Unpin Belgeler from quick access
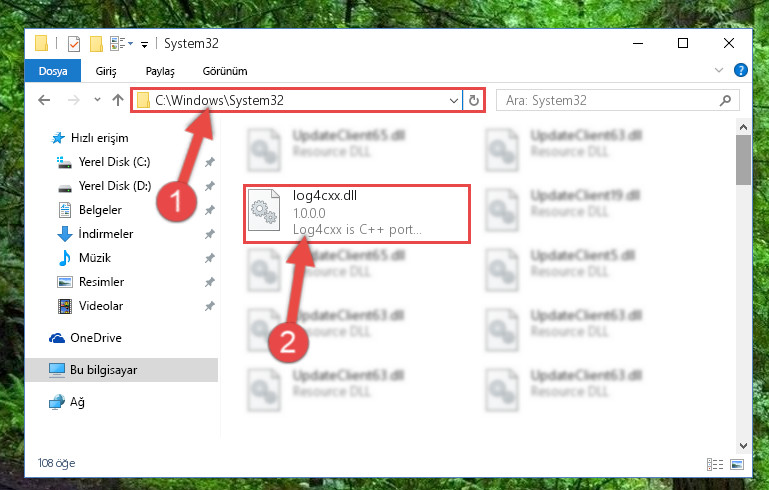The image size is (769, 490). 209,210
